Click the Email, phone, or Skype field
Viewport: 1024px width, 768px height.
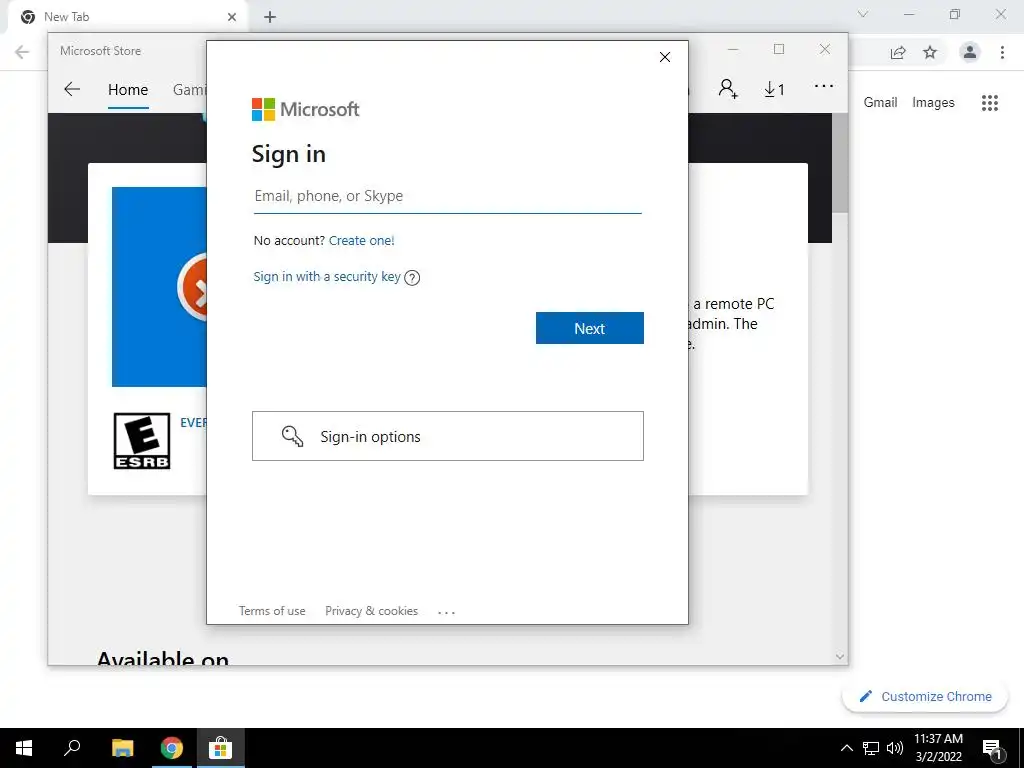447,196
